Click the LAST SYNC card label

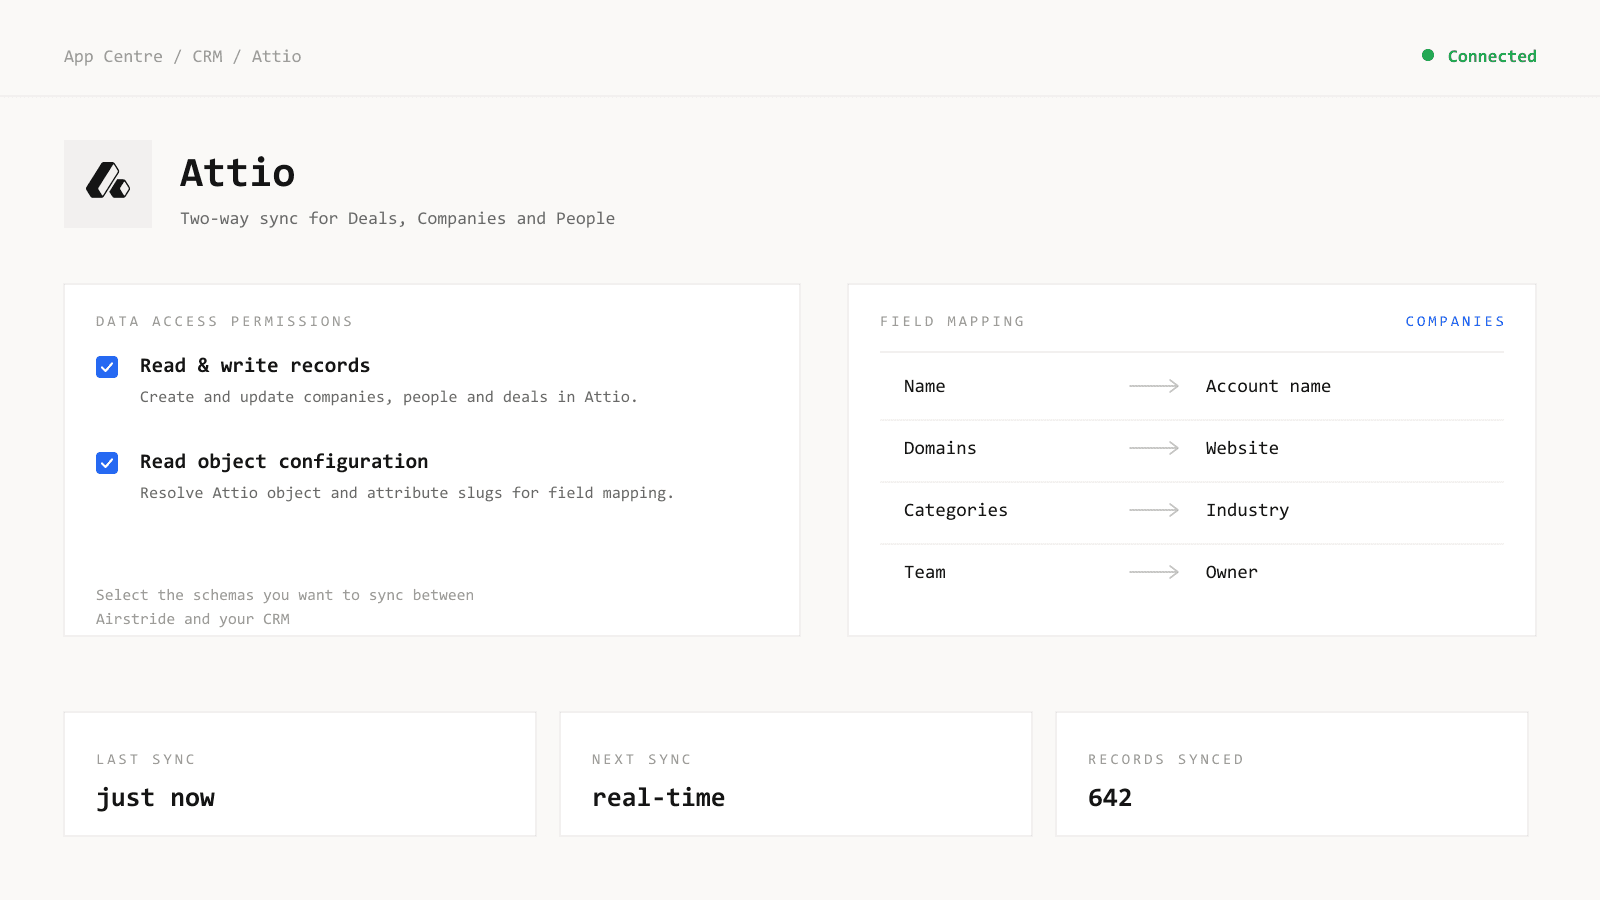146,759
